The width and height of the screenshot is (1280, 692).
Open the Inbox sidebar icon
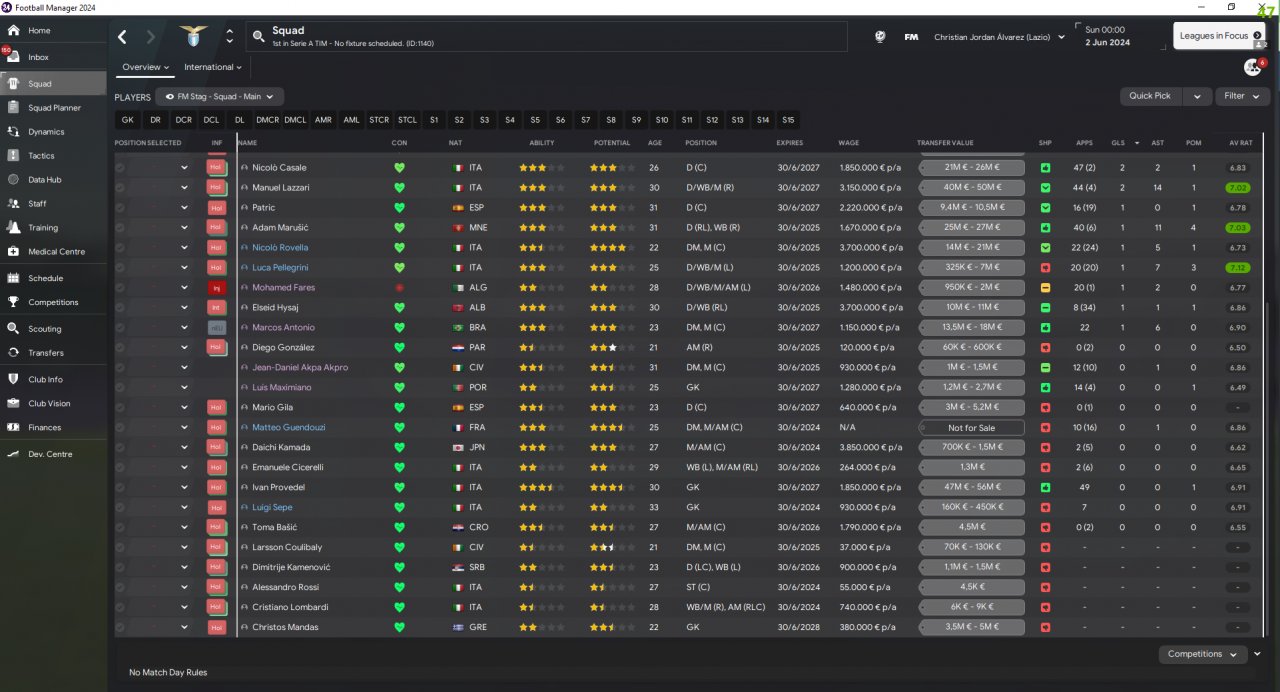point(13,57)
